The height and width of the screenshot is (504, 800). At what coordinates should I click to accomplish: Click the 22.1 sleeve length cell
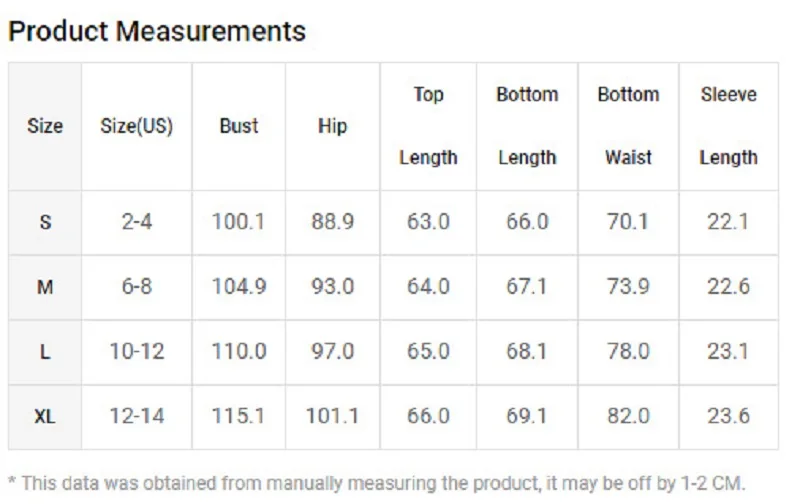[728, 222]
